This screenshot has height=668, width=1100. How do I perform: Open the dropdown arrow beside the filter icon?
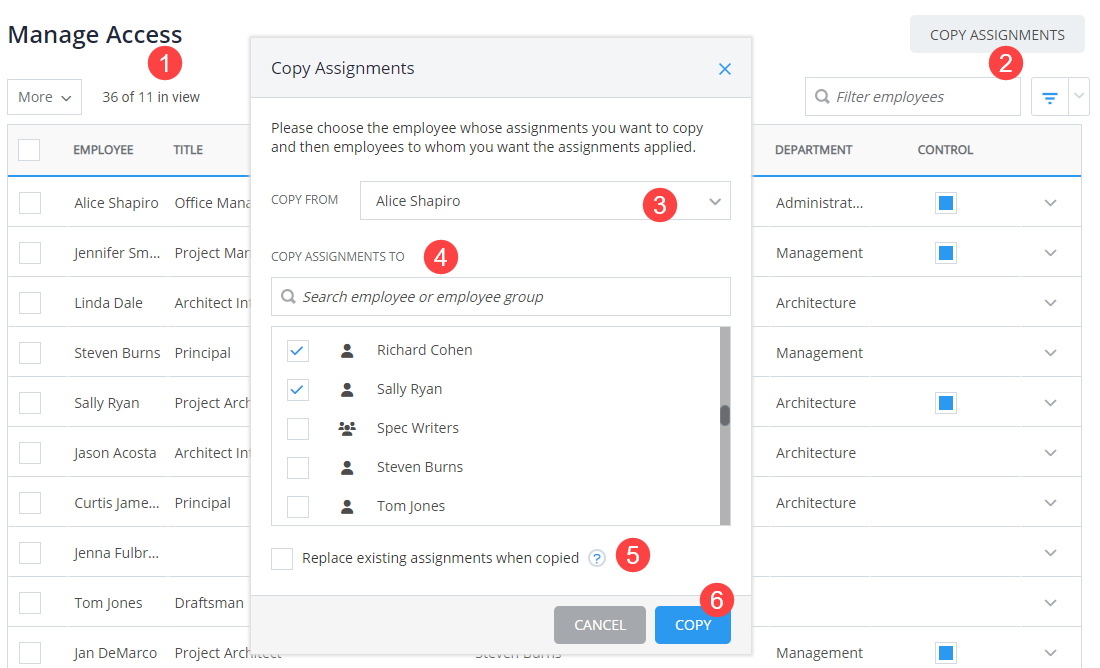coord(1079,96)
